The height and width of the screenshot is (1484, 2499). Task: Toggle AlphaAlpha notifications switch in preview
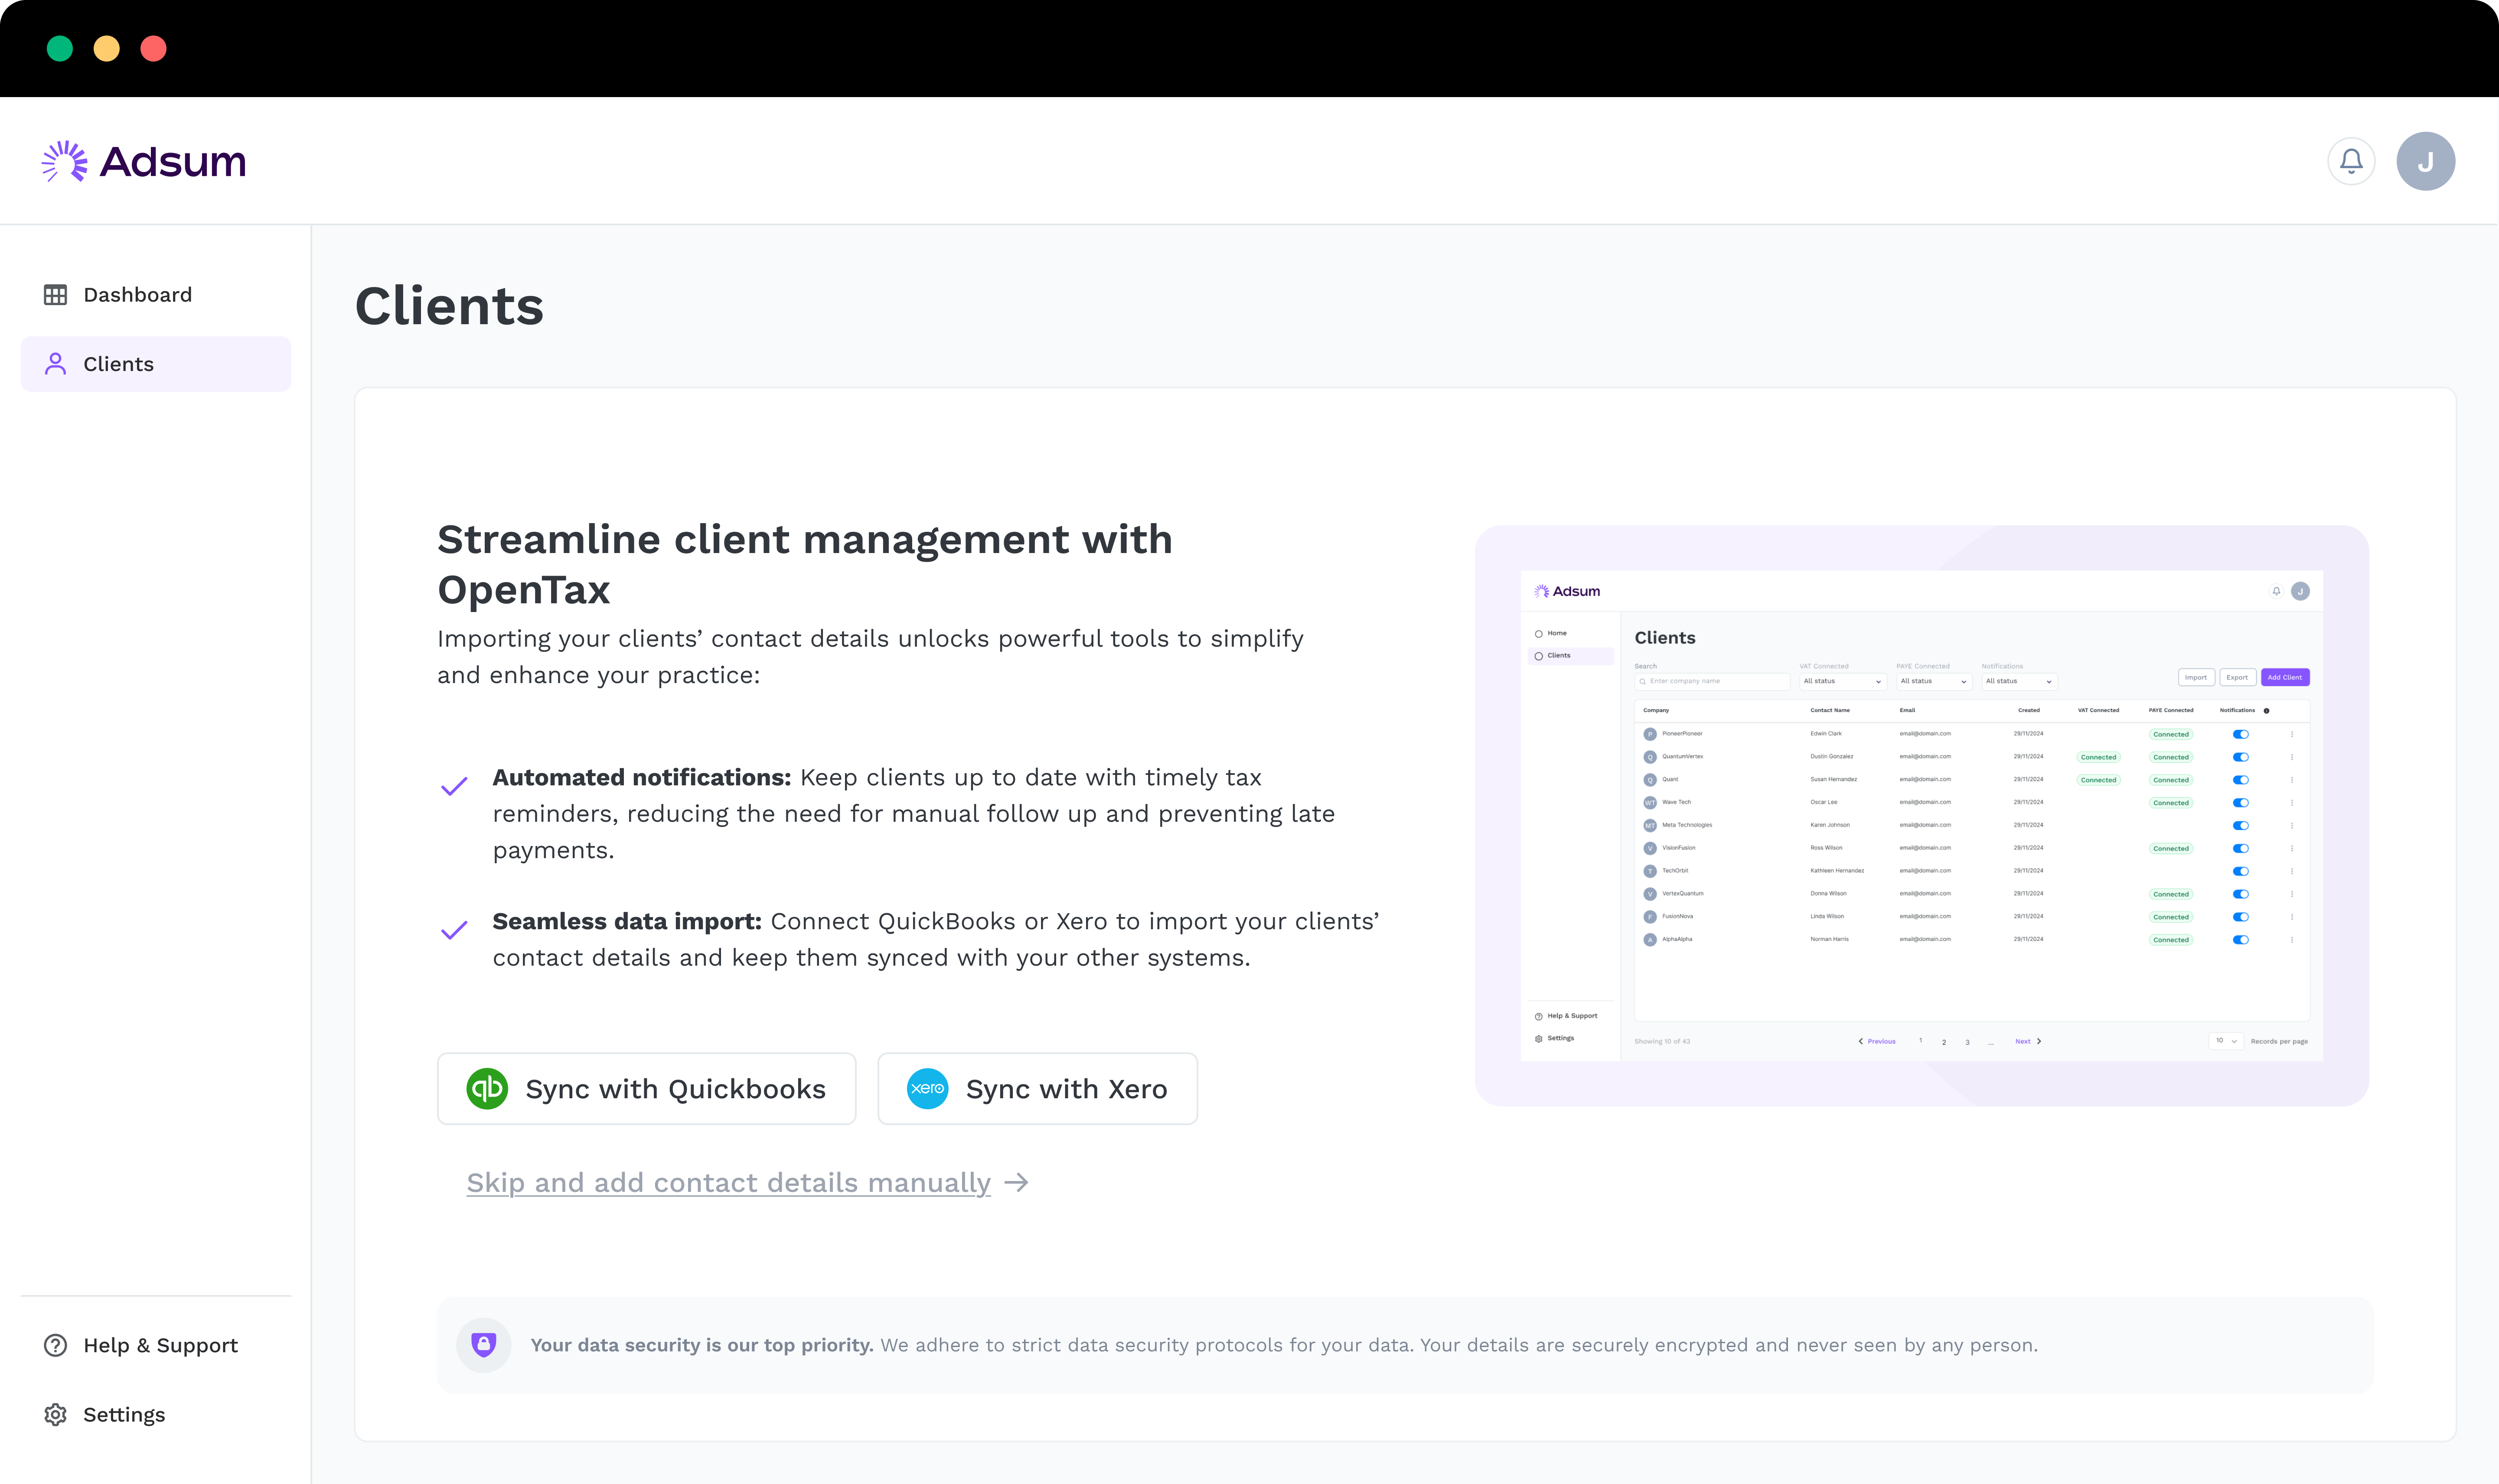click(x=2240, y=940)
